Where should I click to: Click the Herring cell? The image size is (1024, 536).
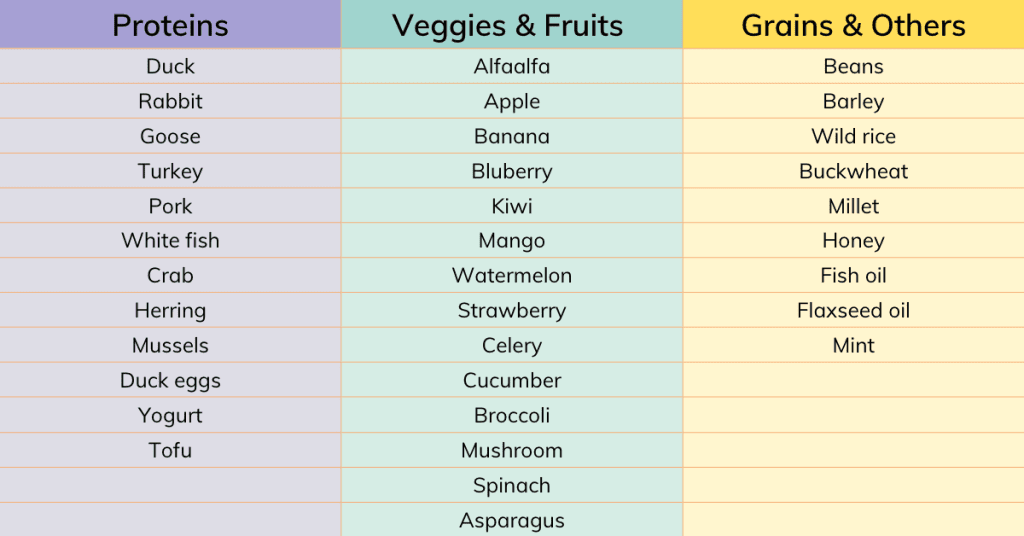(x=170, y=310)
